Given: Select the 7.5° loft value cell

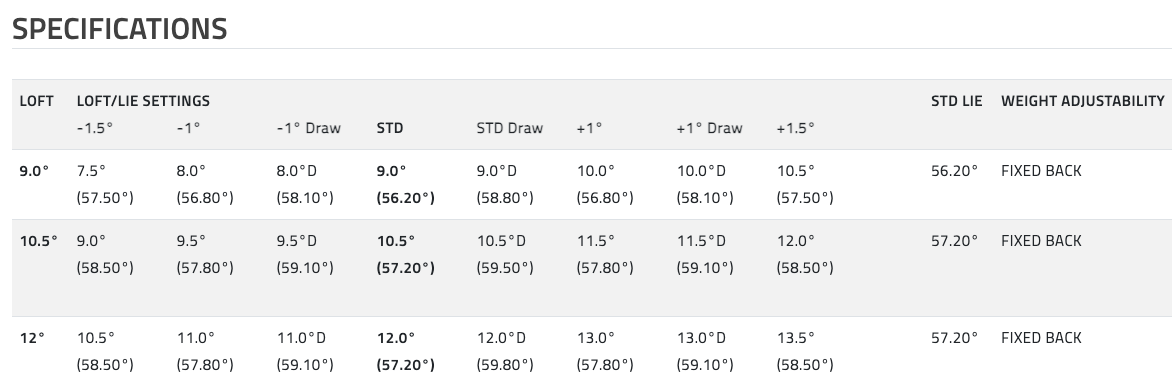Looking at the screenshot, I should tap(92, 170).
